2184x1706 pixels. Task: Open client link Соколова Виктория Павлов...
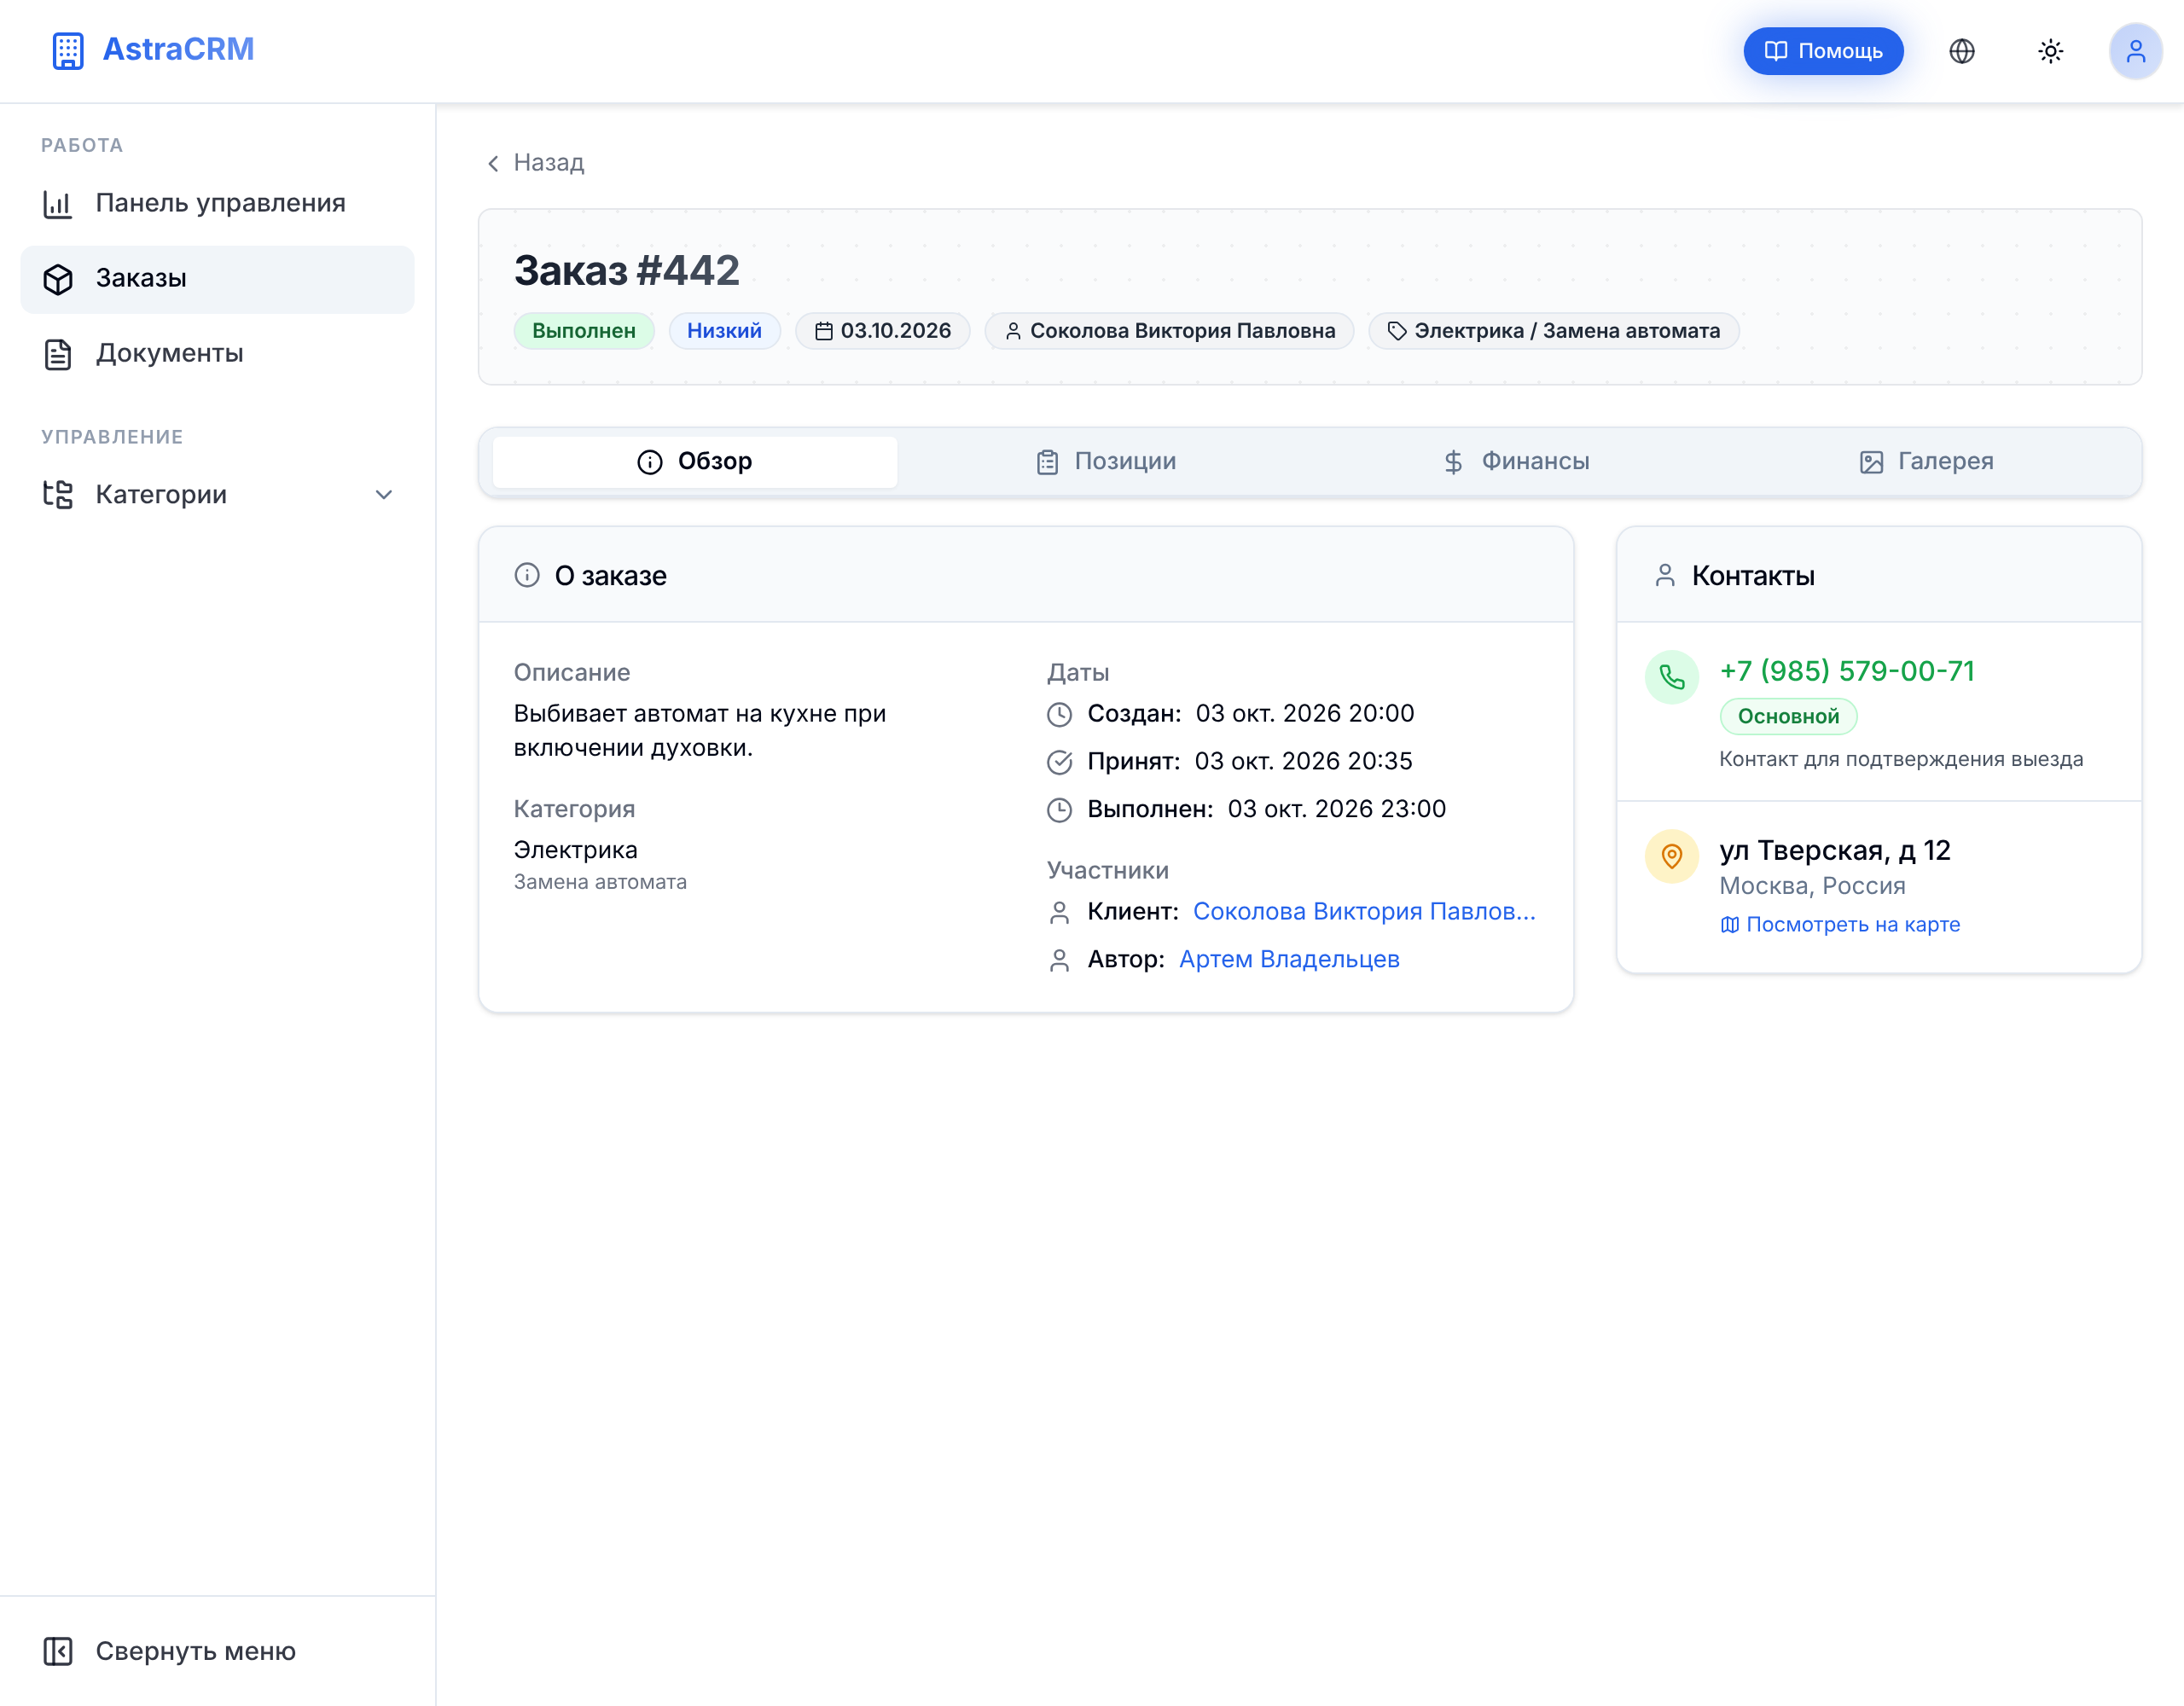tap(1364, 912)
